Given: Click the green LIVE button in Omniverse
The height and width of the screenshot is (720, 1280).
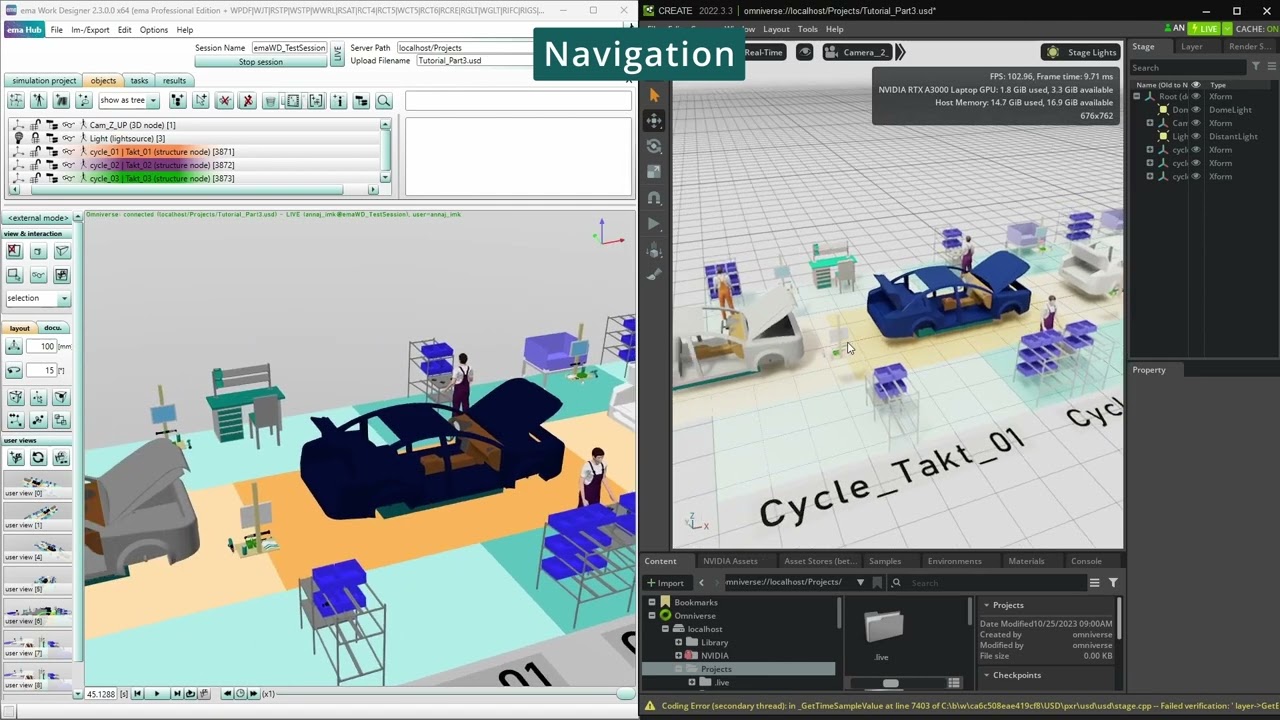Looking at the screenshot, I should (1204, 29).
